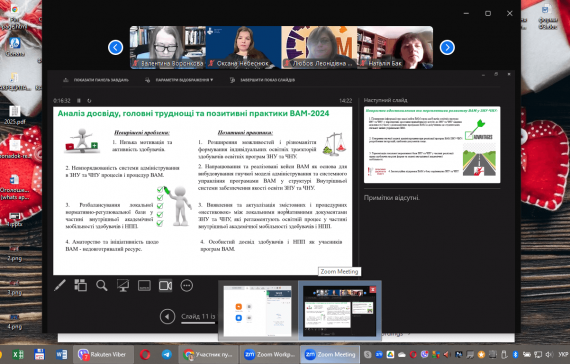Click the Zoom icon in system tray
The height and width of the screenshot is (364, 570).
379,354
